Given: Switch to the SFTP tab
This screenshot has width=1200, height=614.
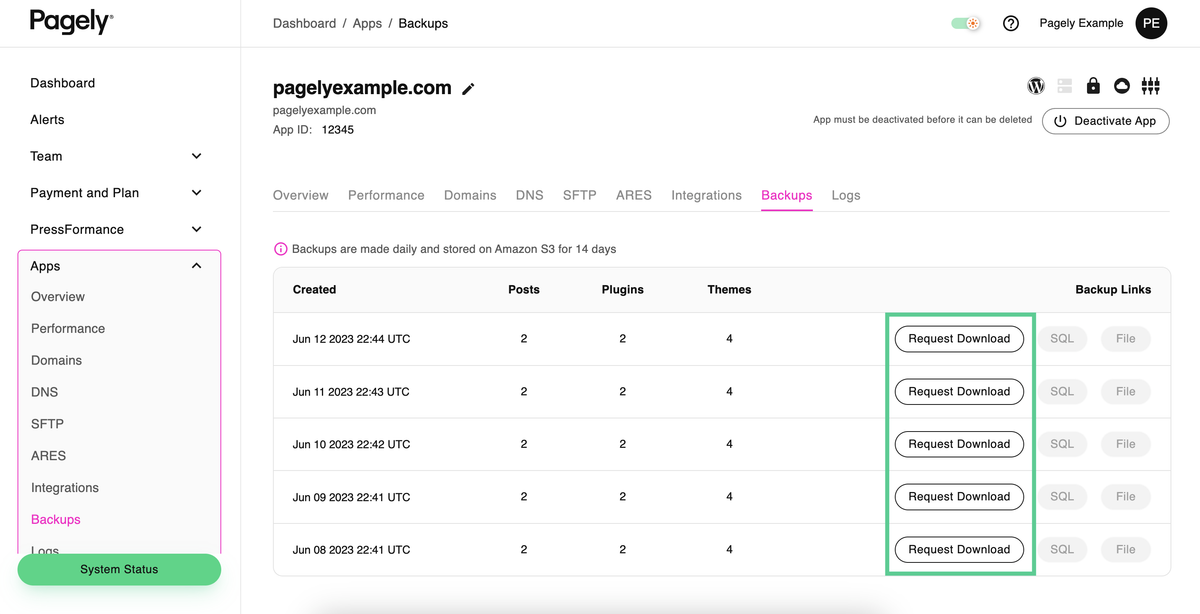Looking at the screenshot, I should (580, 195).
